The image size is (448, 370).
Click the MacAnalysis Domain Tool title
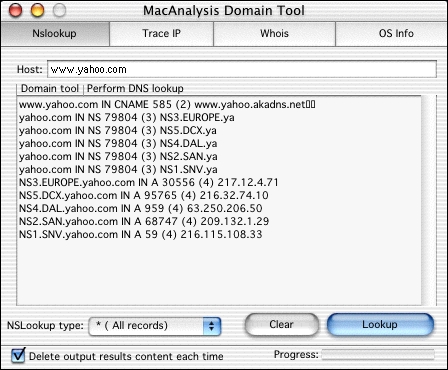pos(224,11)
